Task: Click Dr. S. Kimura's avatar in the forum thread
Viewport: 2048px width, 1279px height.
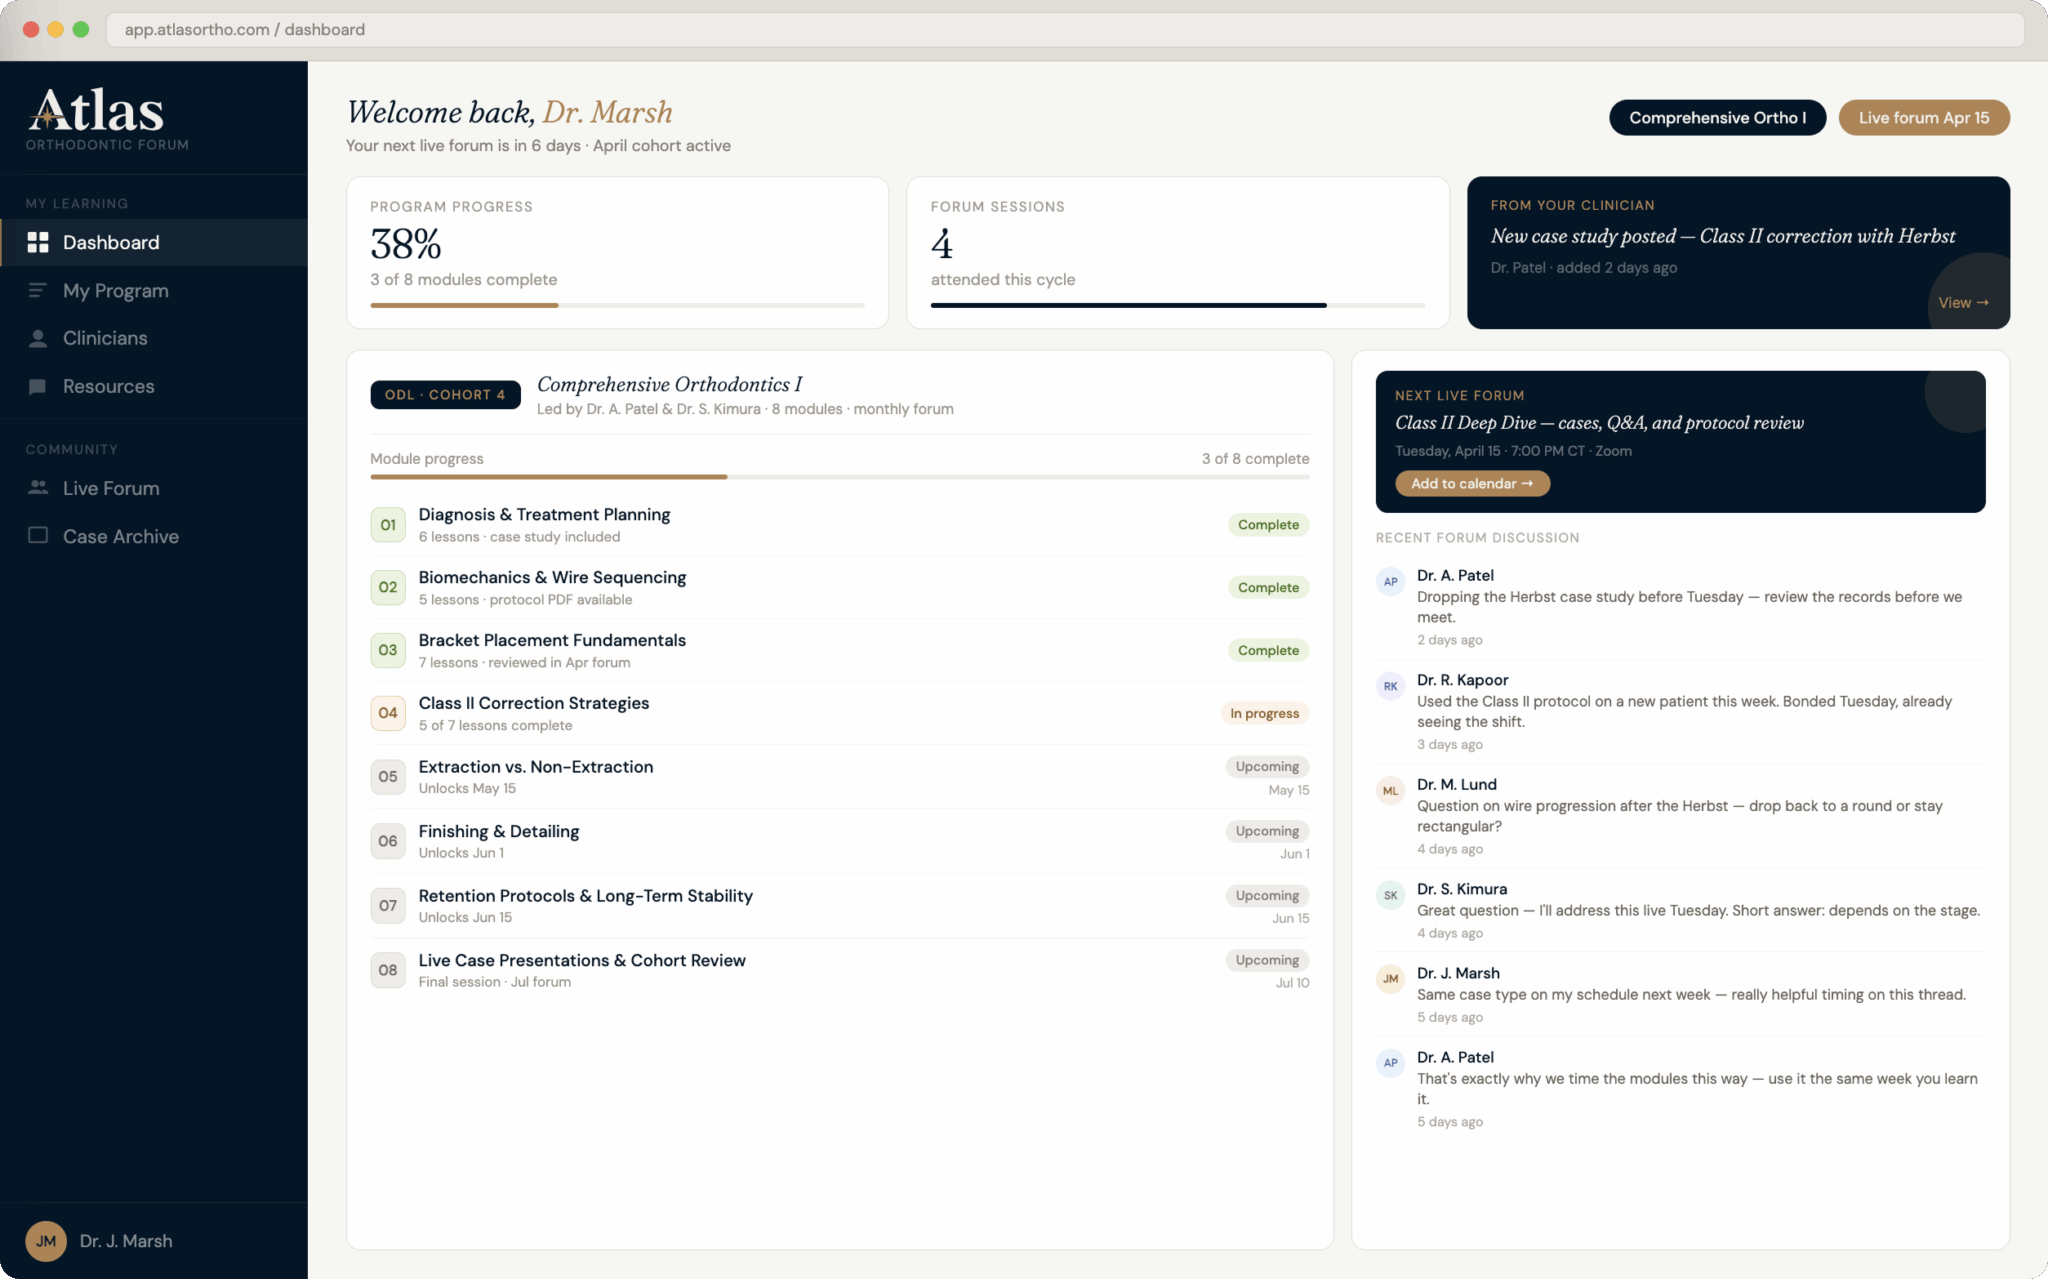Action: coord(1391,895)
